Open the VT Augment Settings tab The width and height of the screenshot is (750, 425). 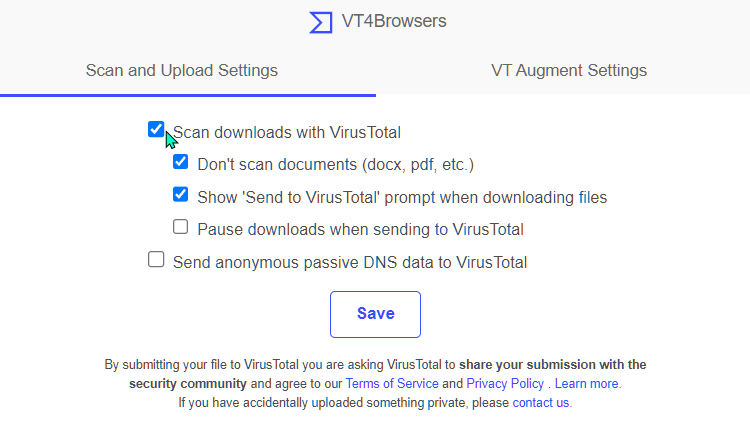[x=569, y=70]
